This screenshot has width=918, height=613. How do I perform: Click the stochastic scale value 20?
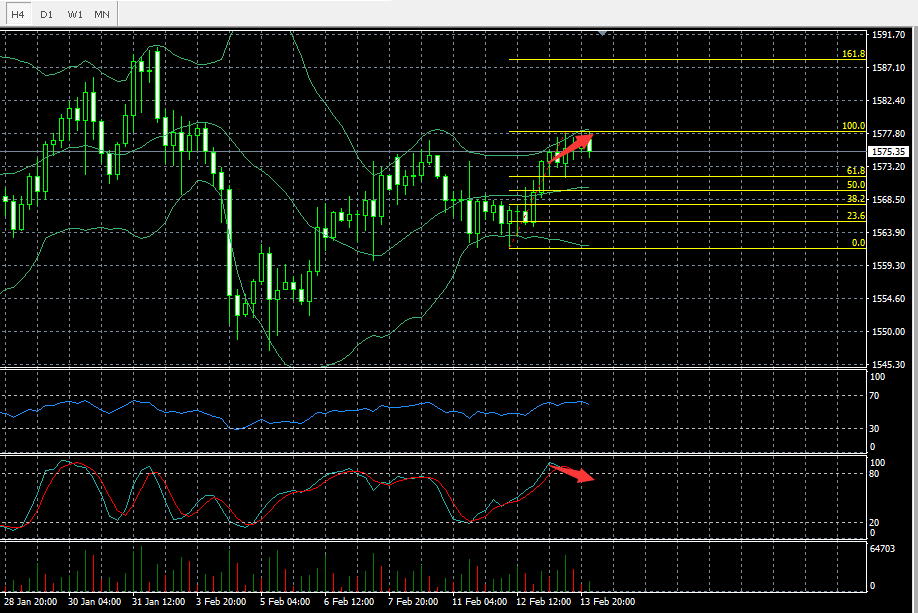pyautogui.click(x=874, y=523)
